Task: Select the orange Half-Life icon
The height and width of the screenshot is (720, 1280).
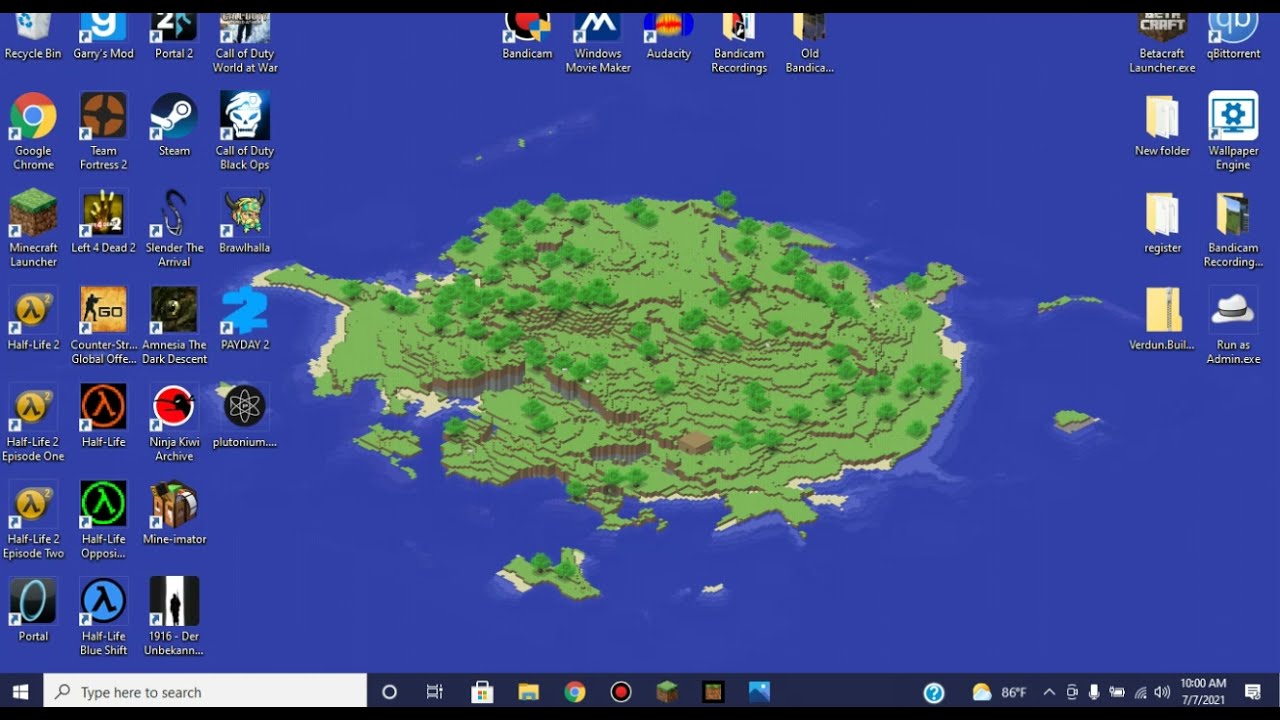Action: [x=103, y=415]
